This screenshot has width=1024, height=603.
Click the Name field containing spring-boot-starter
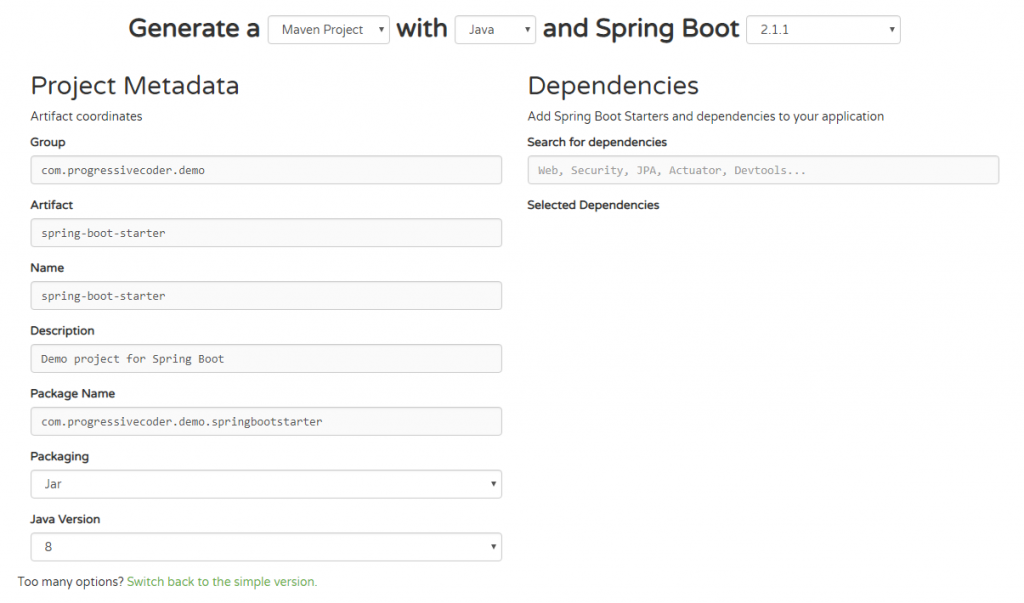click(x=266, y=295)
